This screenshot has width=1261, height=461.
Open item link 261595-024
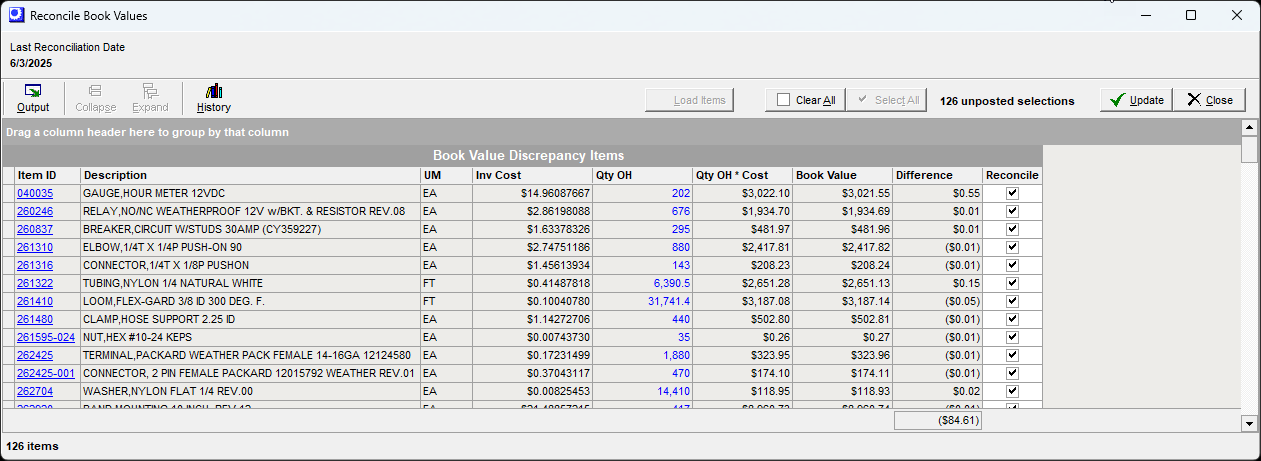(46, 337)
